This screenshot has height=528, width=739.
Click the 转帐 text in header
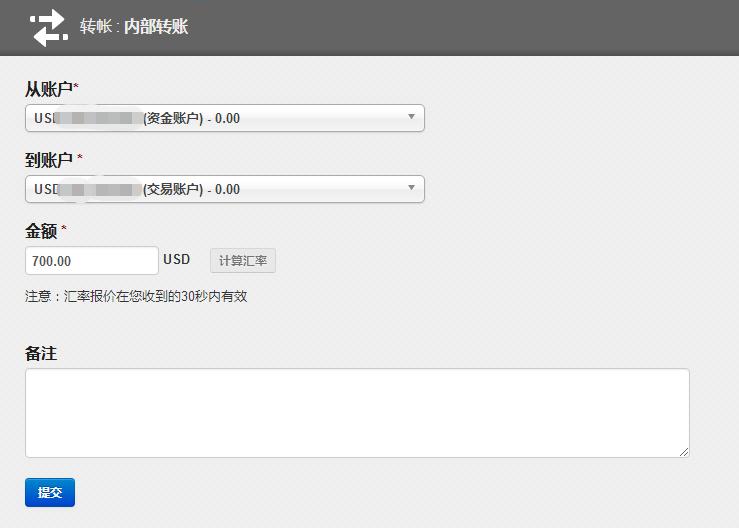[x=96, y=27]
